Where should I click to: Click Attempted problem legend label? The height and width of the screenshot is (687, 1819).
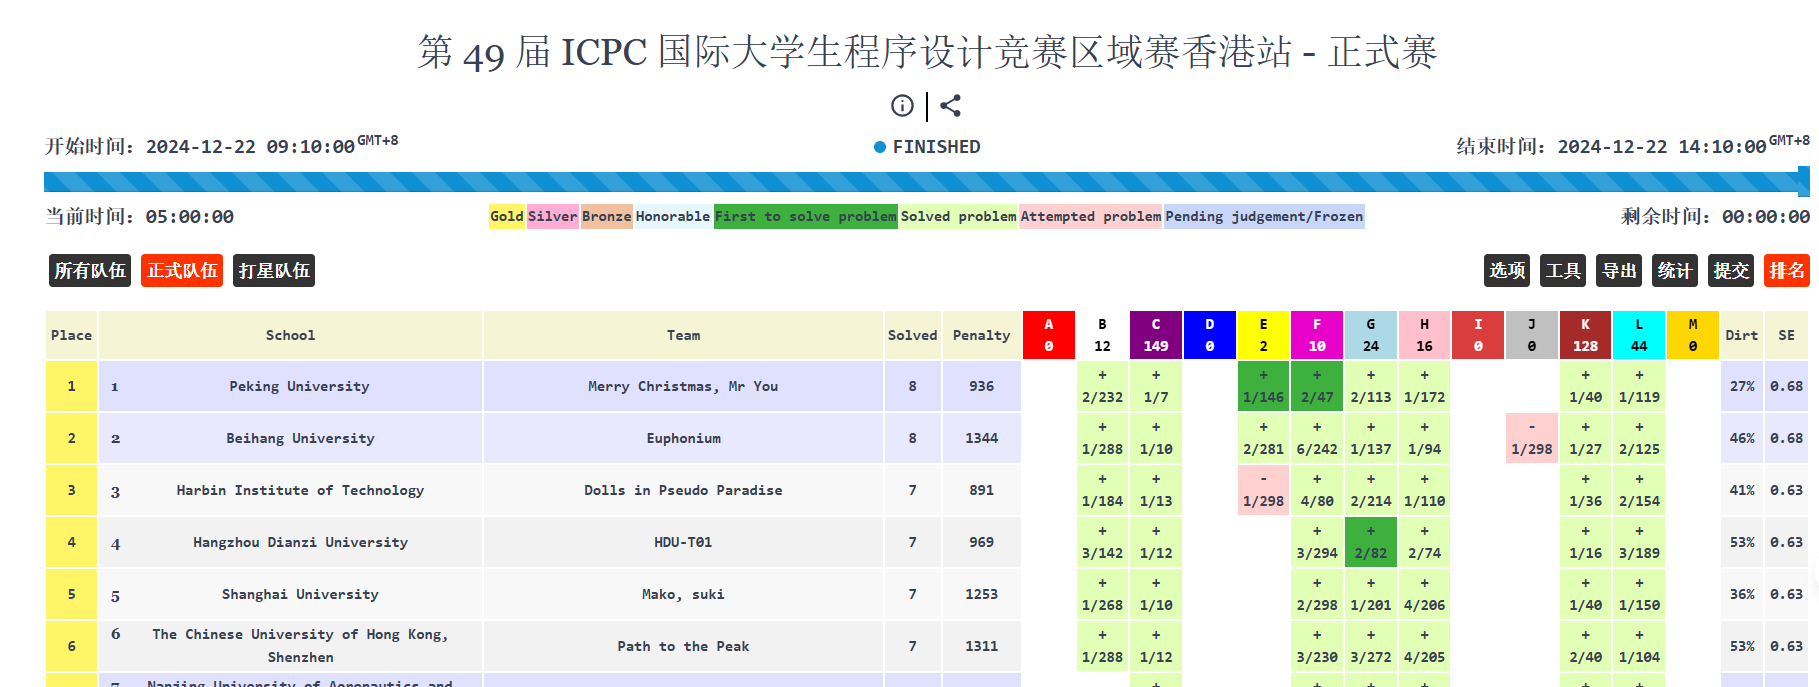pos(1091,216)
